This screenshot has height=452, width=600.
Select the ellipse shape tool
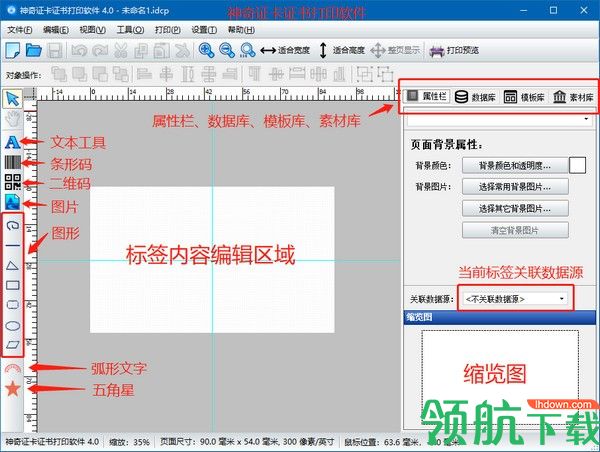coord(13,326)
